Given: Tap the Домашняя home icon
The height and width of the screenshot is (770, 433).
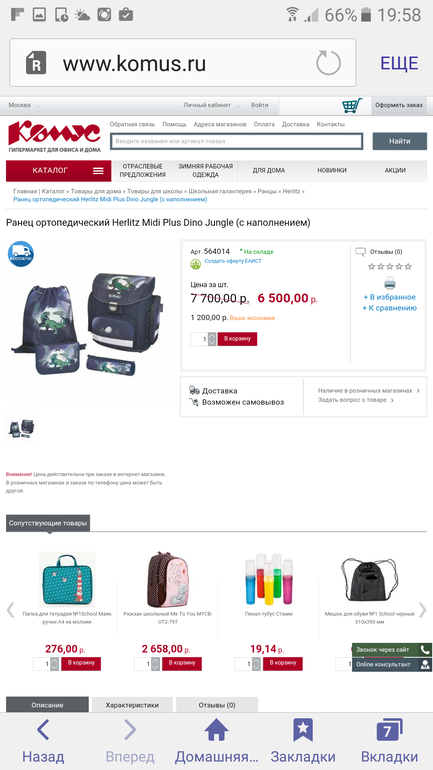Looking at the screenshot, I should click(x=216, y=730).
